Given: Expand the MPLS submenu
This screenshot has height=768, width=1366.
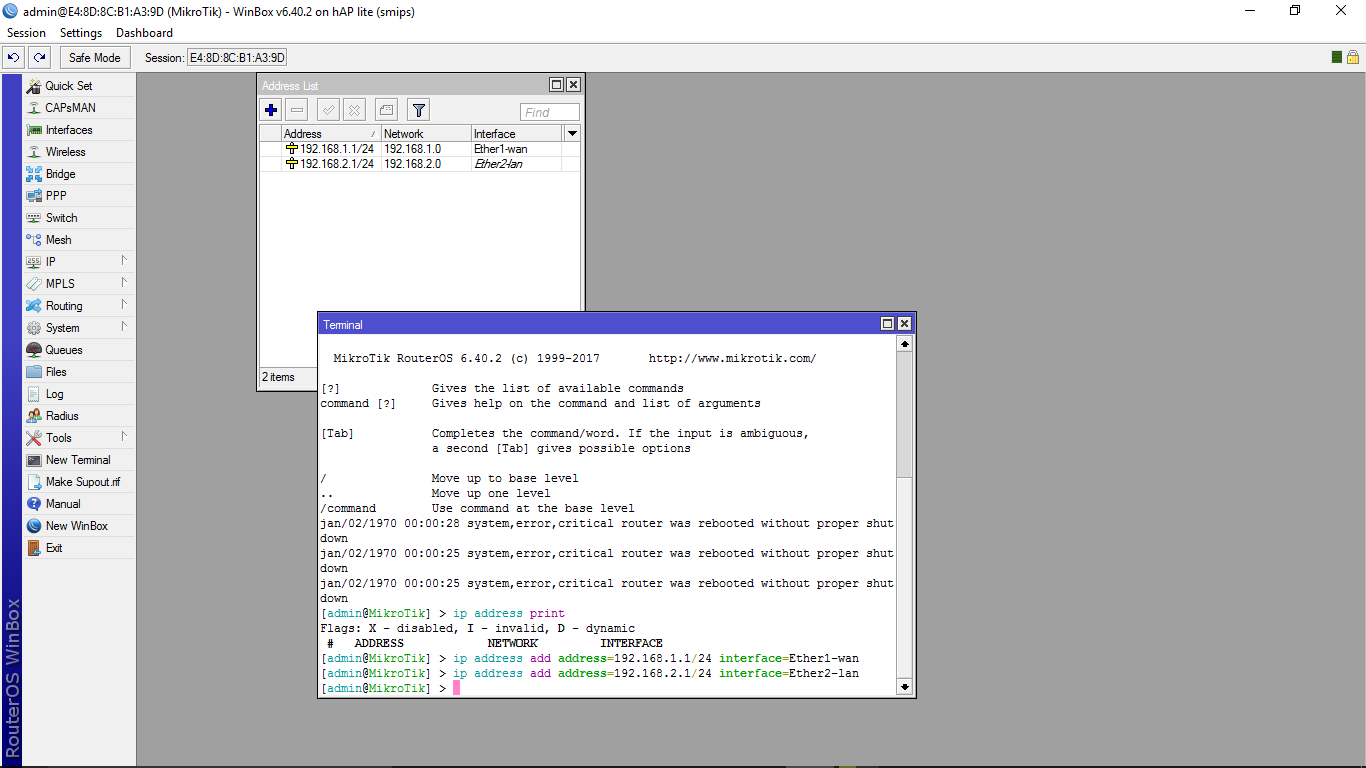Looking at the screenshot, I should coord(79,284).
